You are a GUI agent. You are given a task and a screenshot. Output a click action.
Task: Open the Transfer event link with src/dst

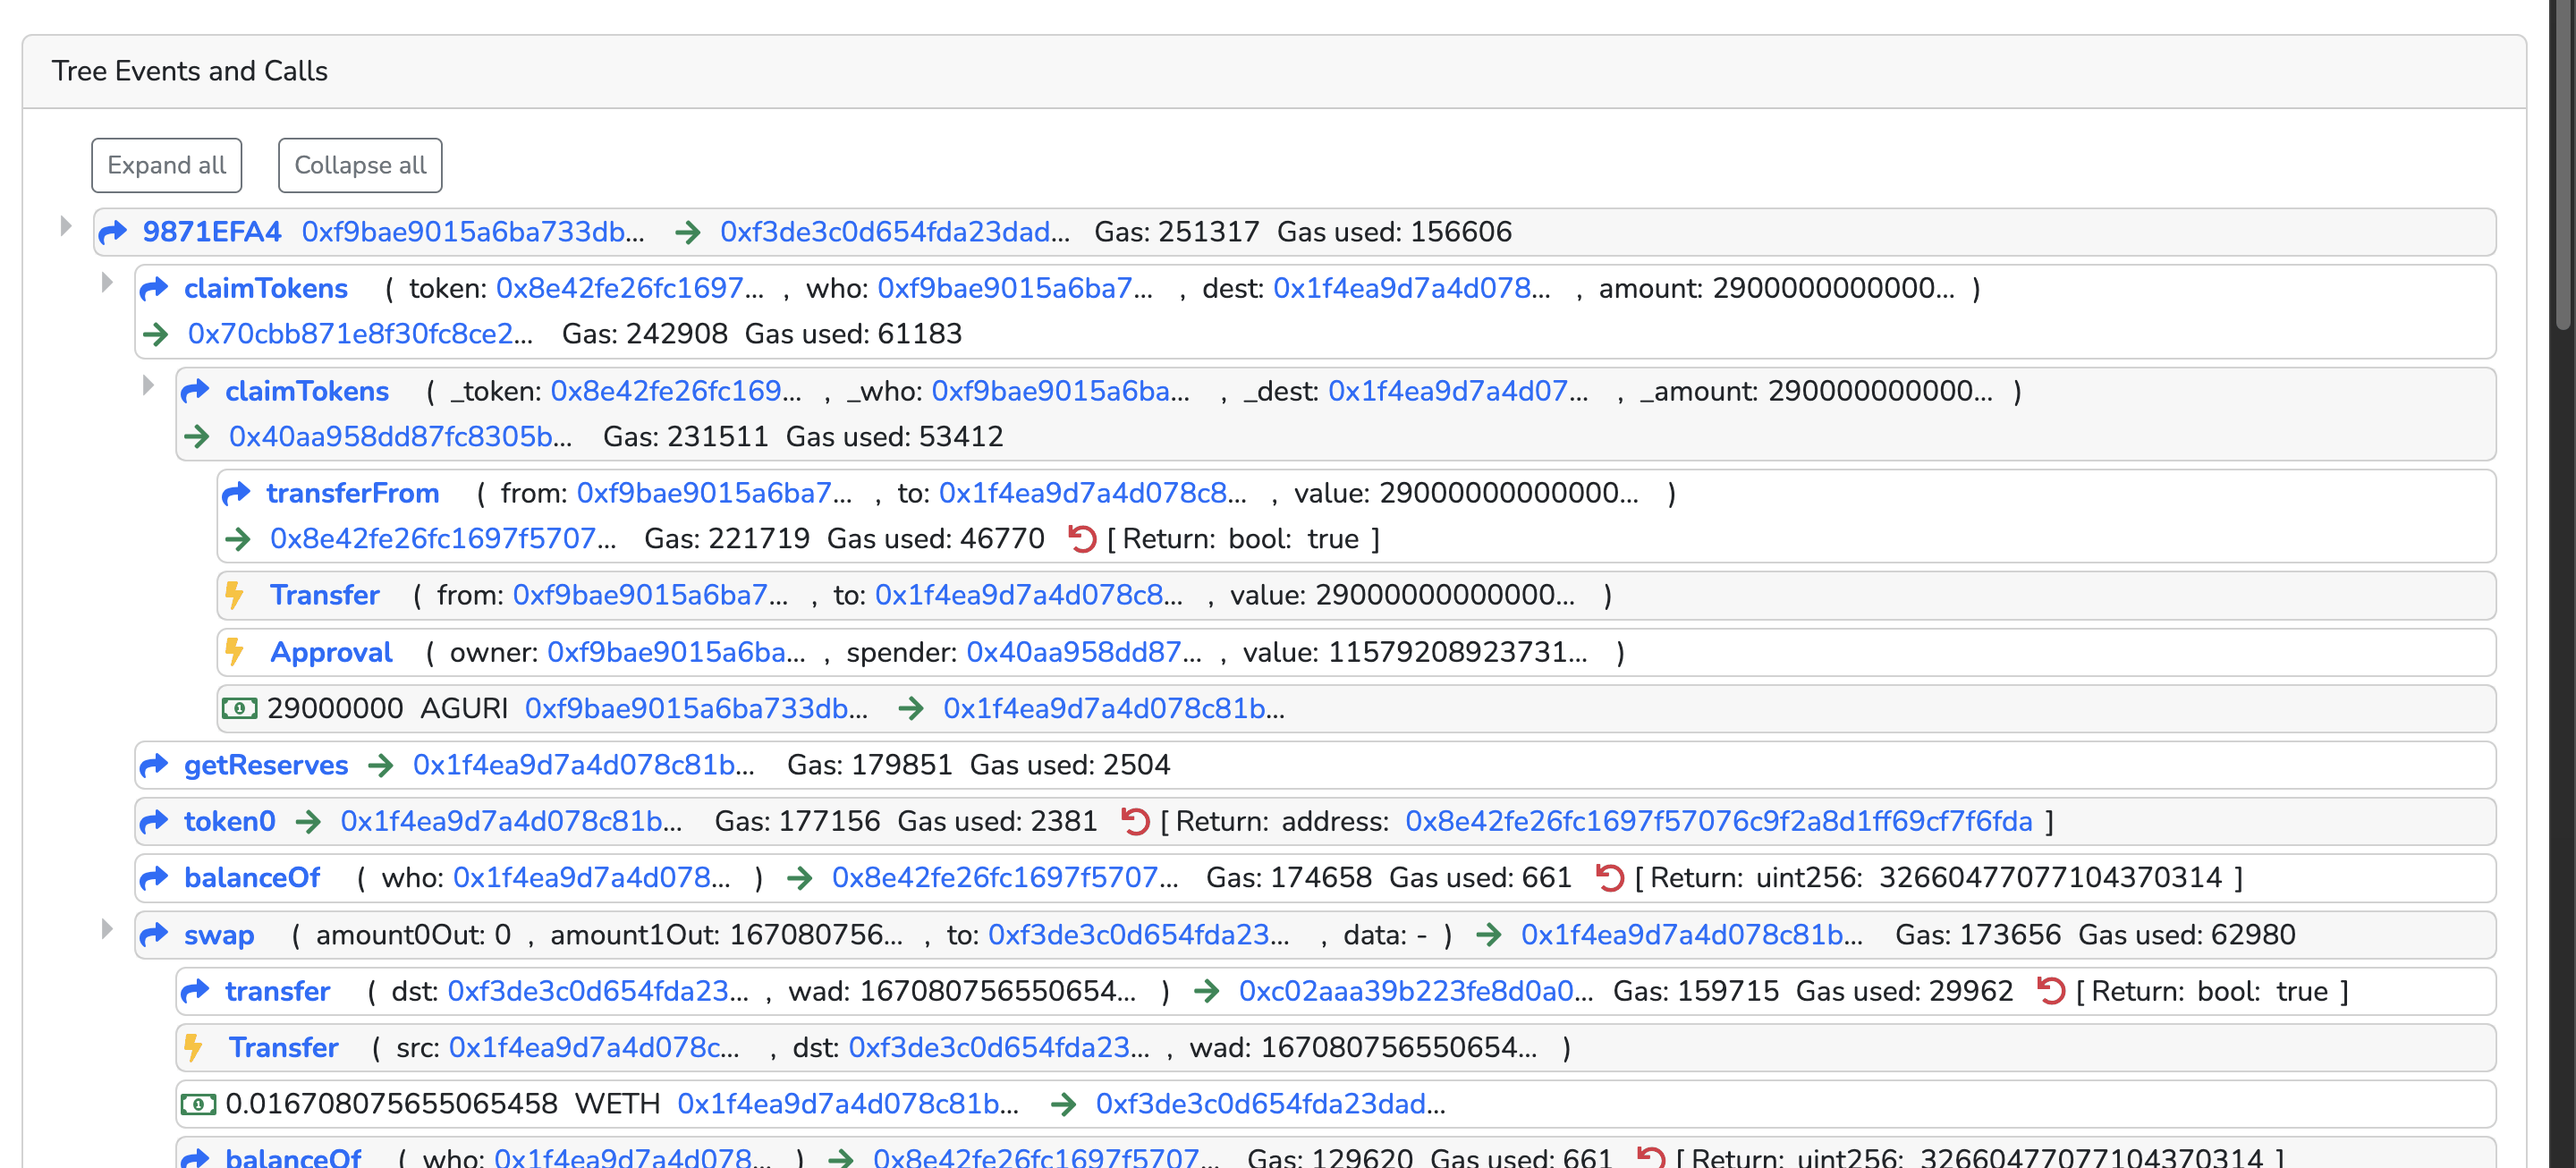(x=283, y=1048)
